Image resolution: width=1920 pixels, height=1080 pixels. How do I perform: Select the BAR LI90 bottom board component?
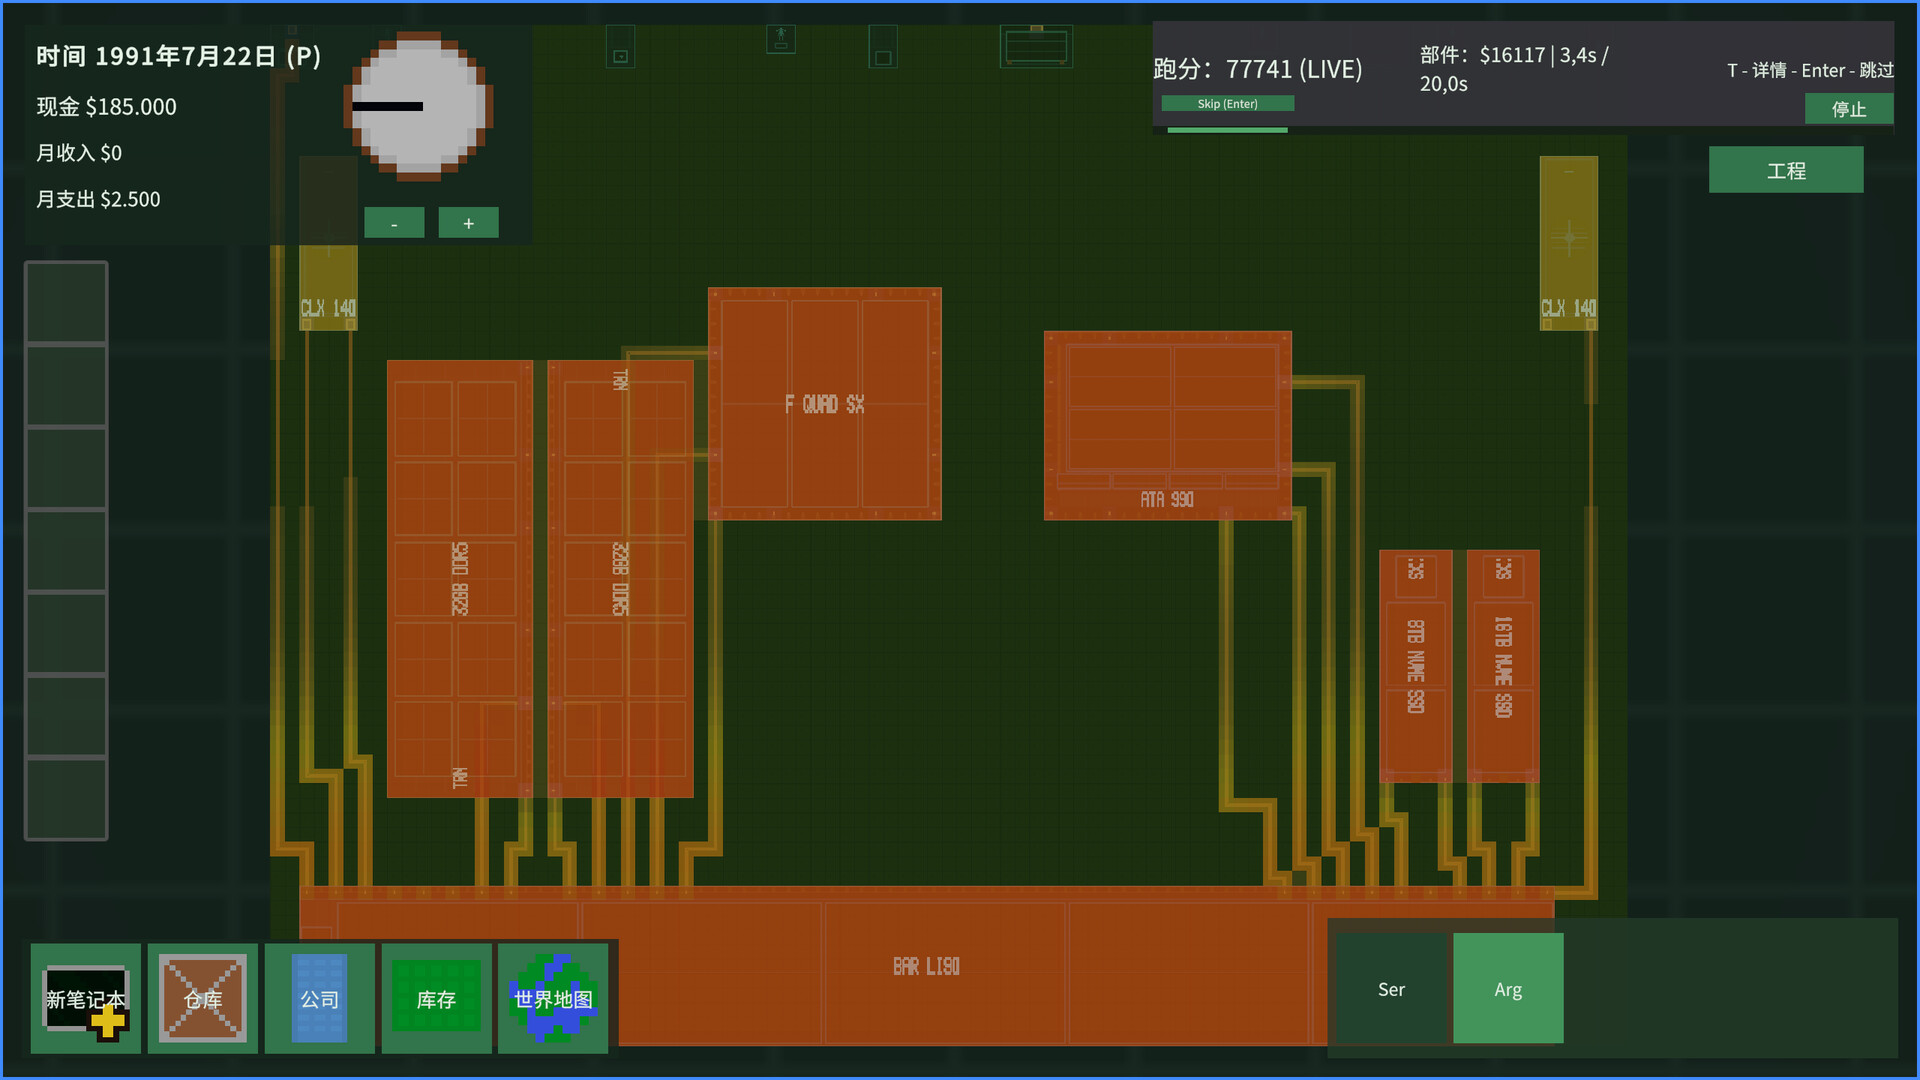pos(927,966)
